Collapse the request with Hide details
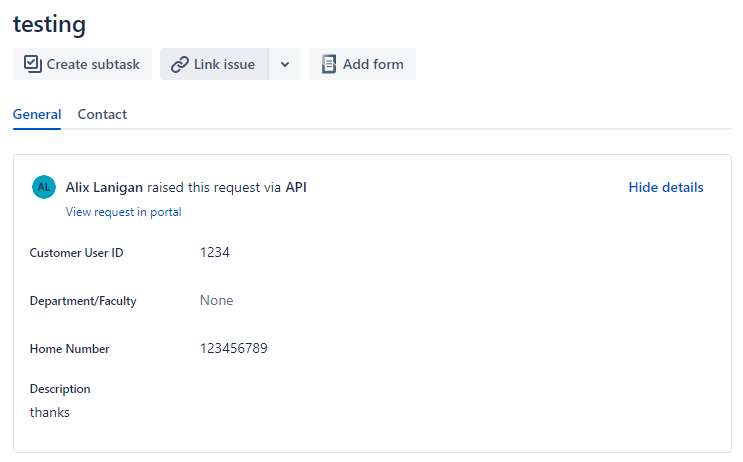743x462 pixels. (666, 187)
